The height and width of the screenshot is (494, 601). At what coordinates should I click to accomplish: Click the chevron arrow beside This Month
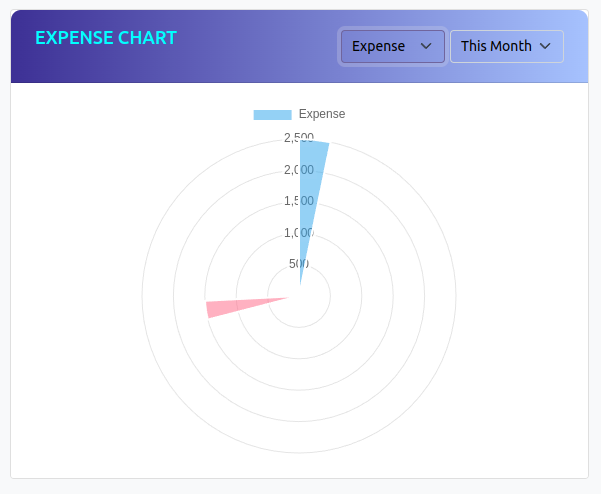tap(545, 46)
